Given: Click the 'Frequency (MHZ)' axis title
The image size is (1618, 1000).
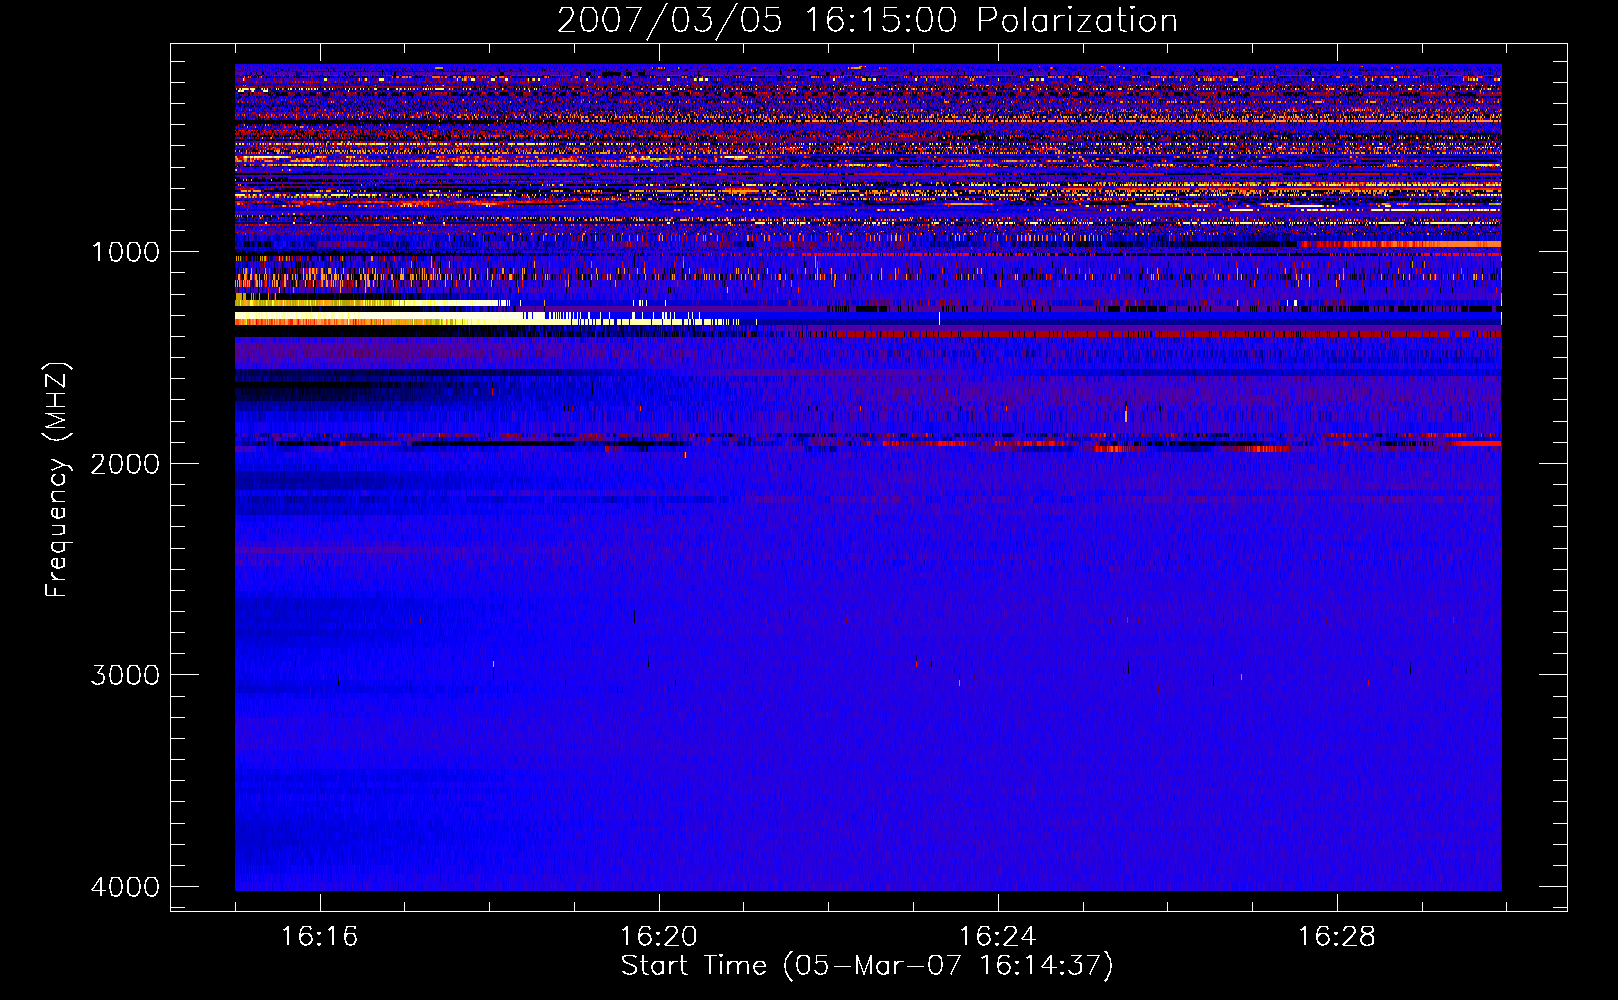Looking at the screenshot, I should click(x=58, y=480).
